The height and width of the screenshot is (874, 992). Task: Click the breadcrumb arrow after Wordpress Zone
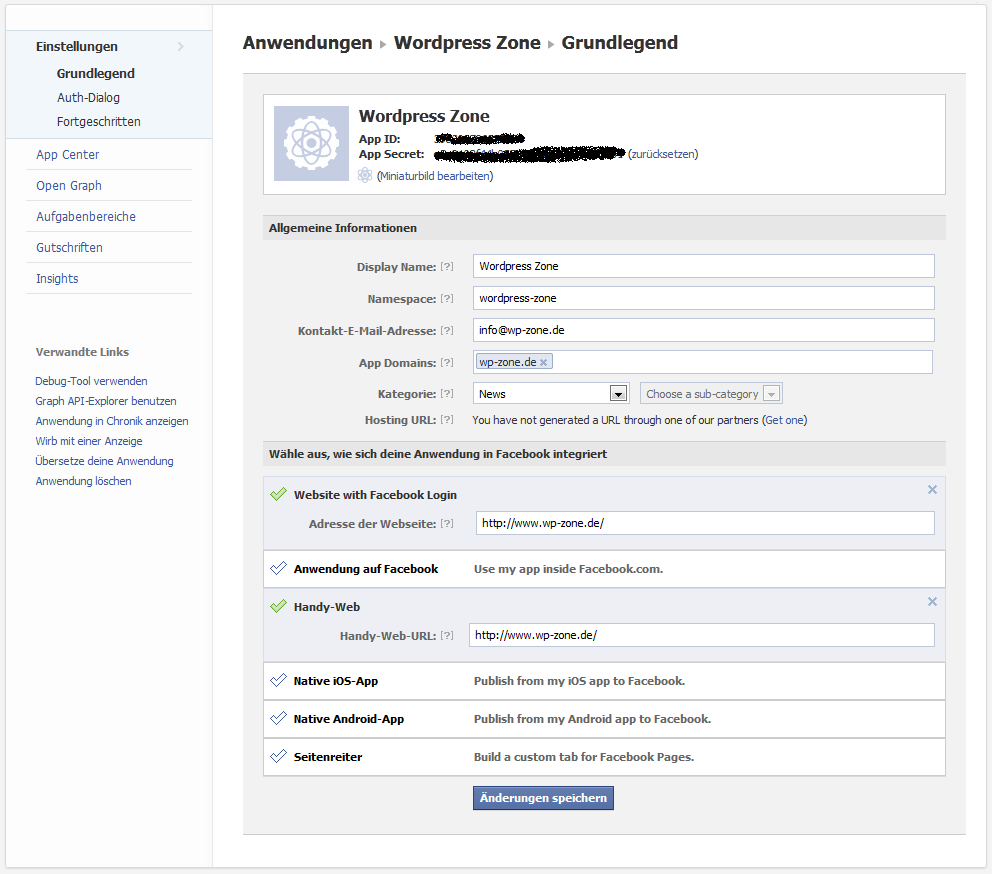click(x=551, y=44)
